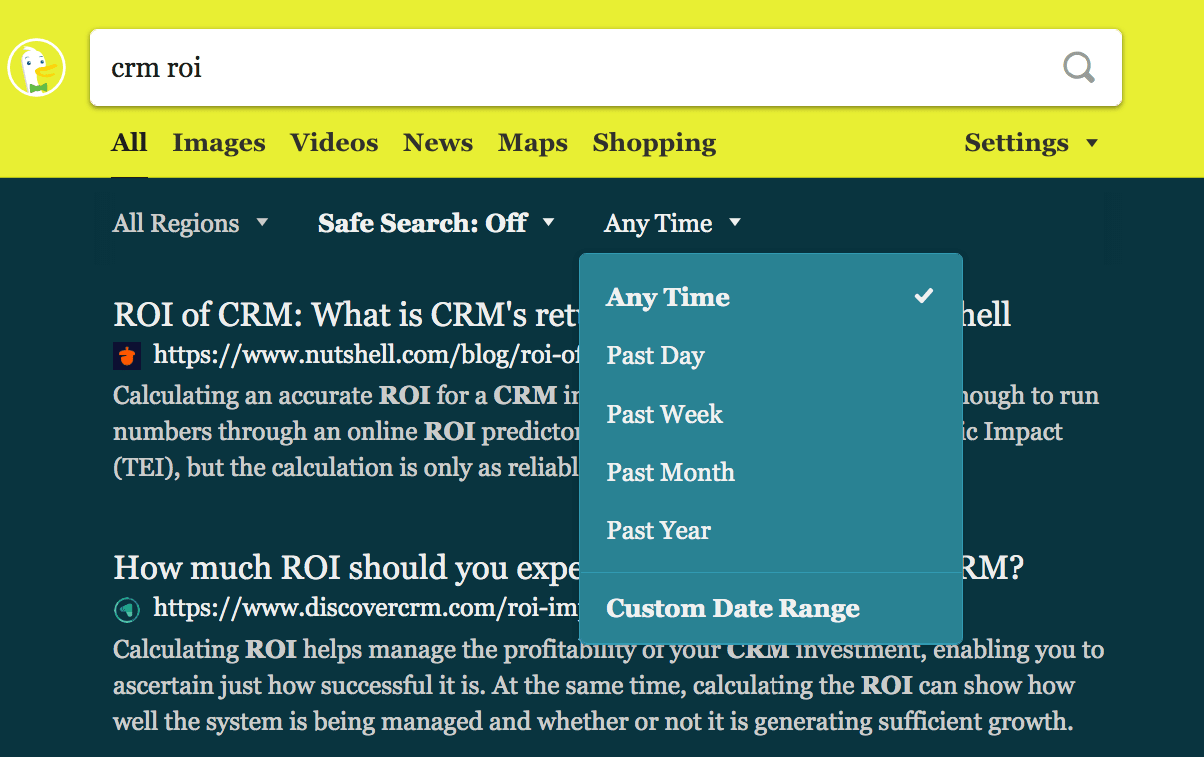Click the magnifying glass search icon
This screenshot has width=1204, height=757.
point(1079,68)
